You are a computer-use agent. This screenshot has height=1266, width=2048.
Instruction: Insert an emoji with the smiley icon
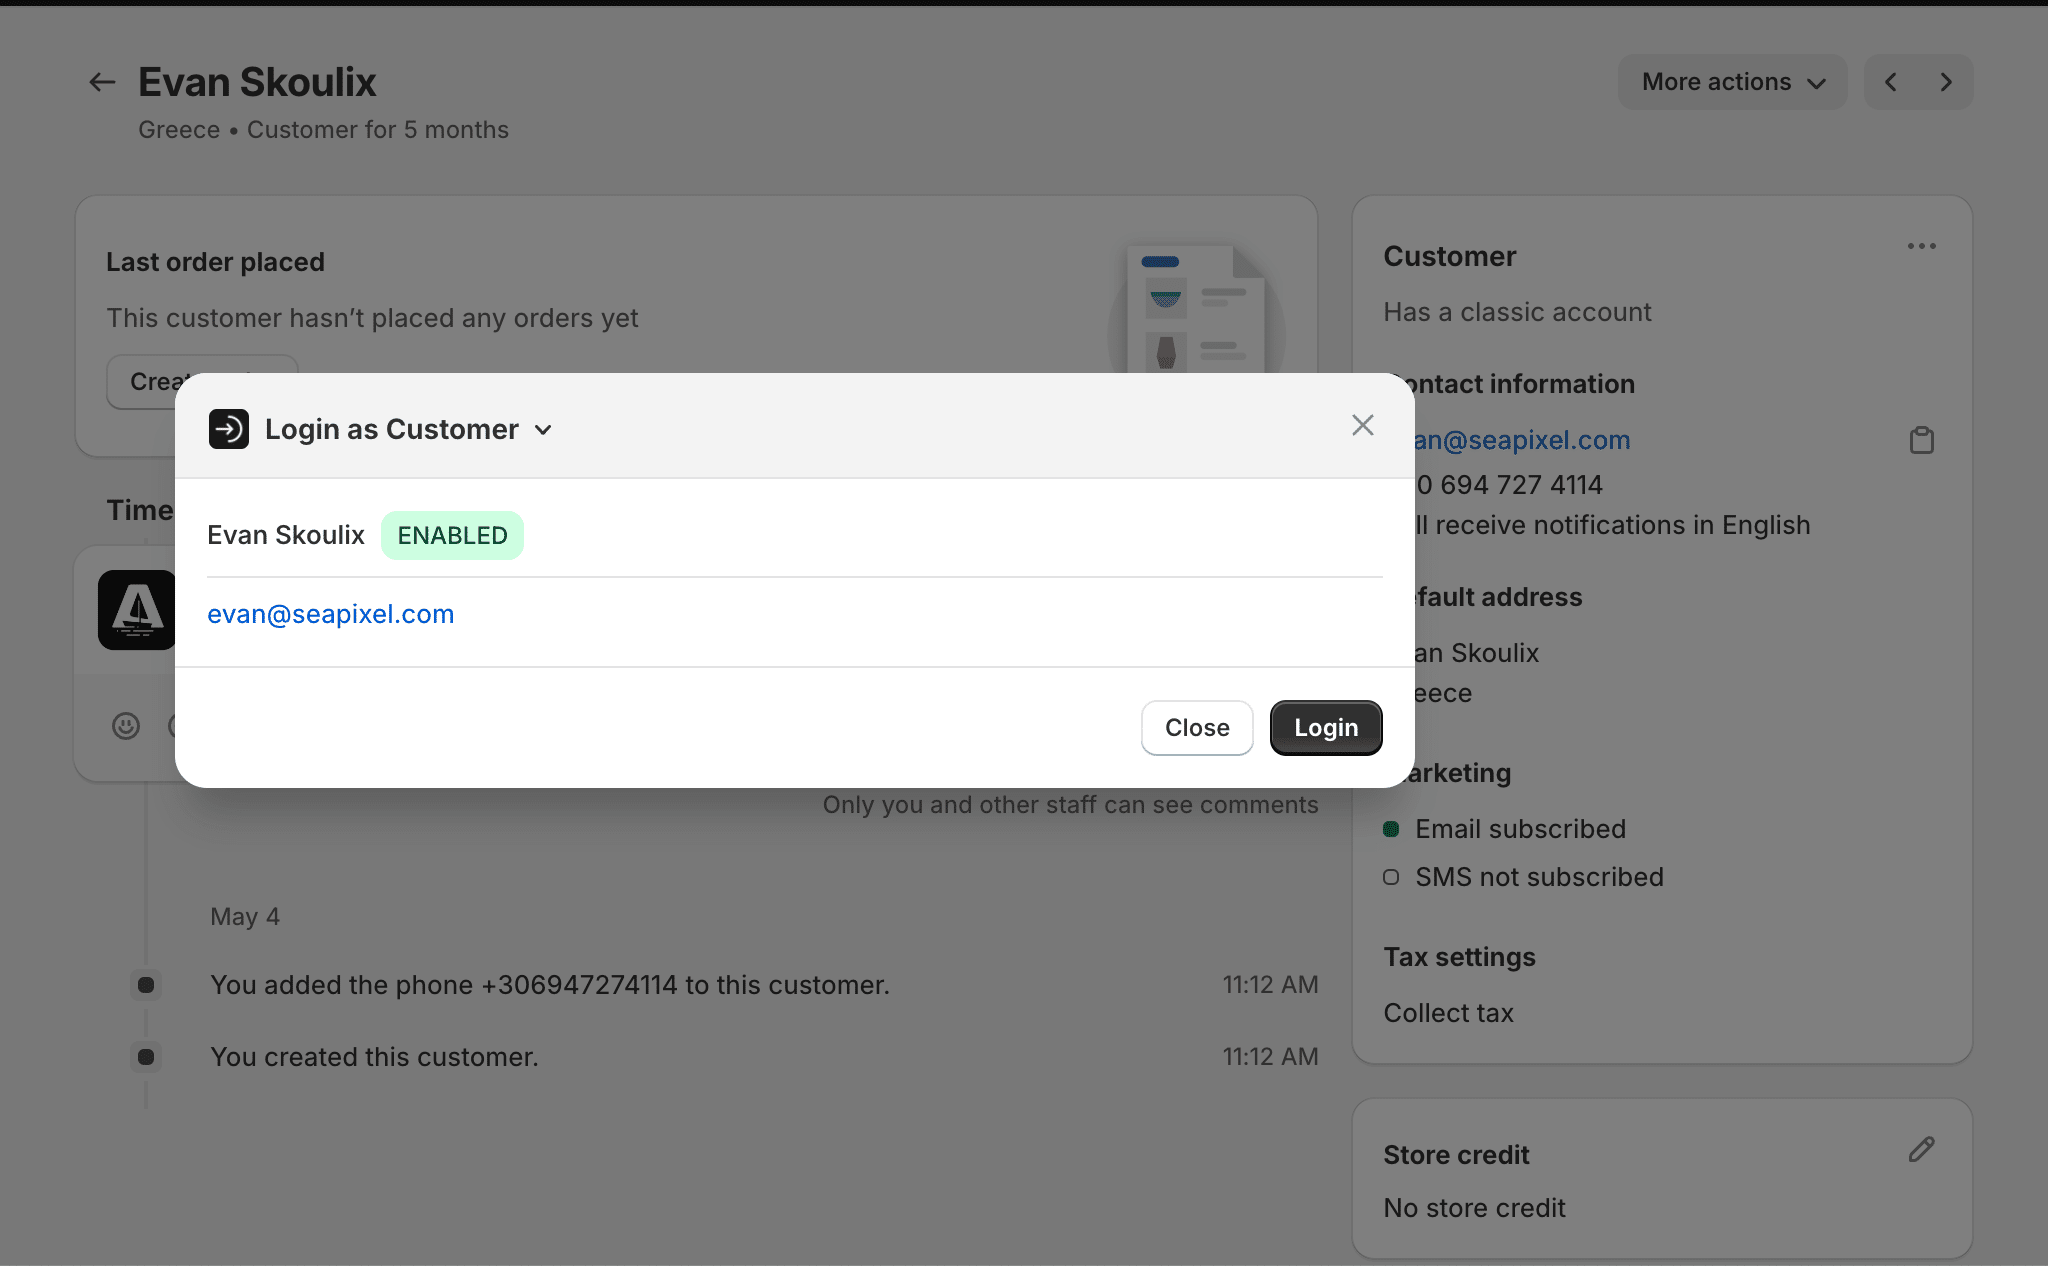(126, 727)
